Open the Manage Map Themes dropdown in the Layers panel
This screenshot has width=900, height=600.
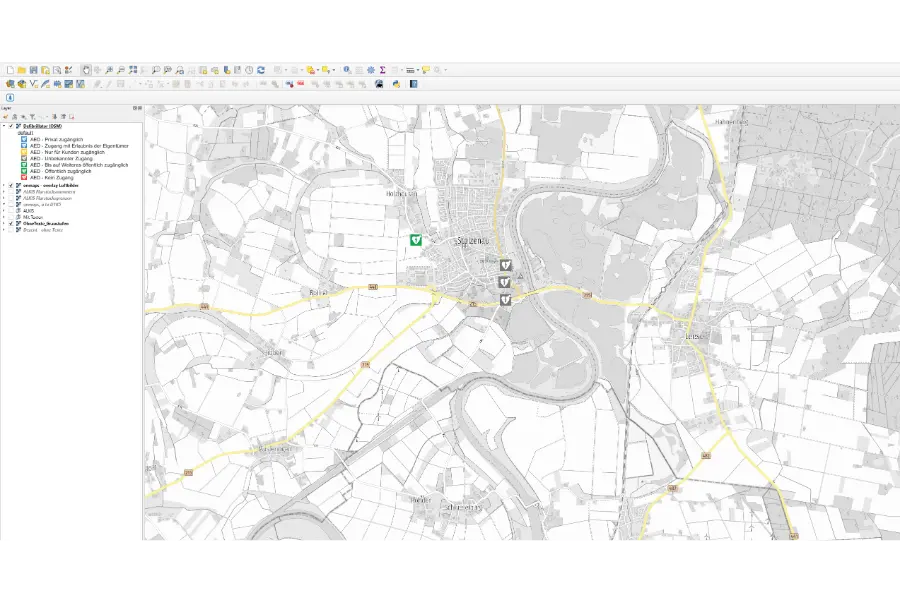click(x=24, y=117)
